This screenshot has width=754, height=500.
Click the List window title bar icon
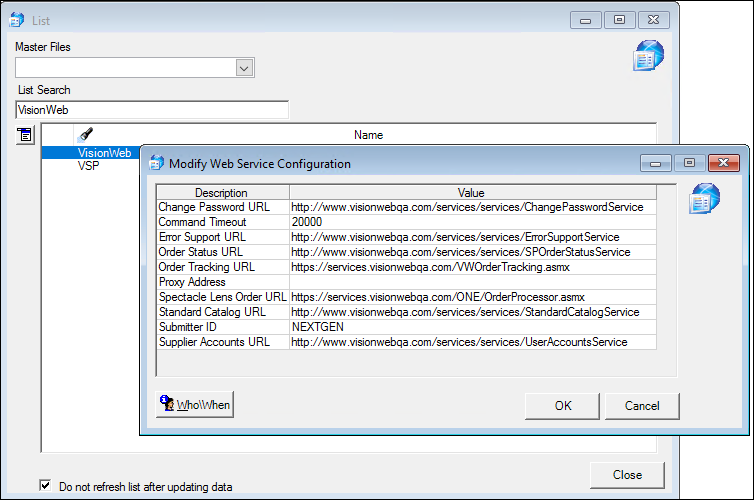(x=17, y=20)
